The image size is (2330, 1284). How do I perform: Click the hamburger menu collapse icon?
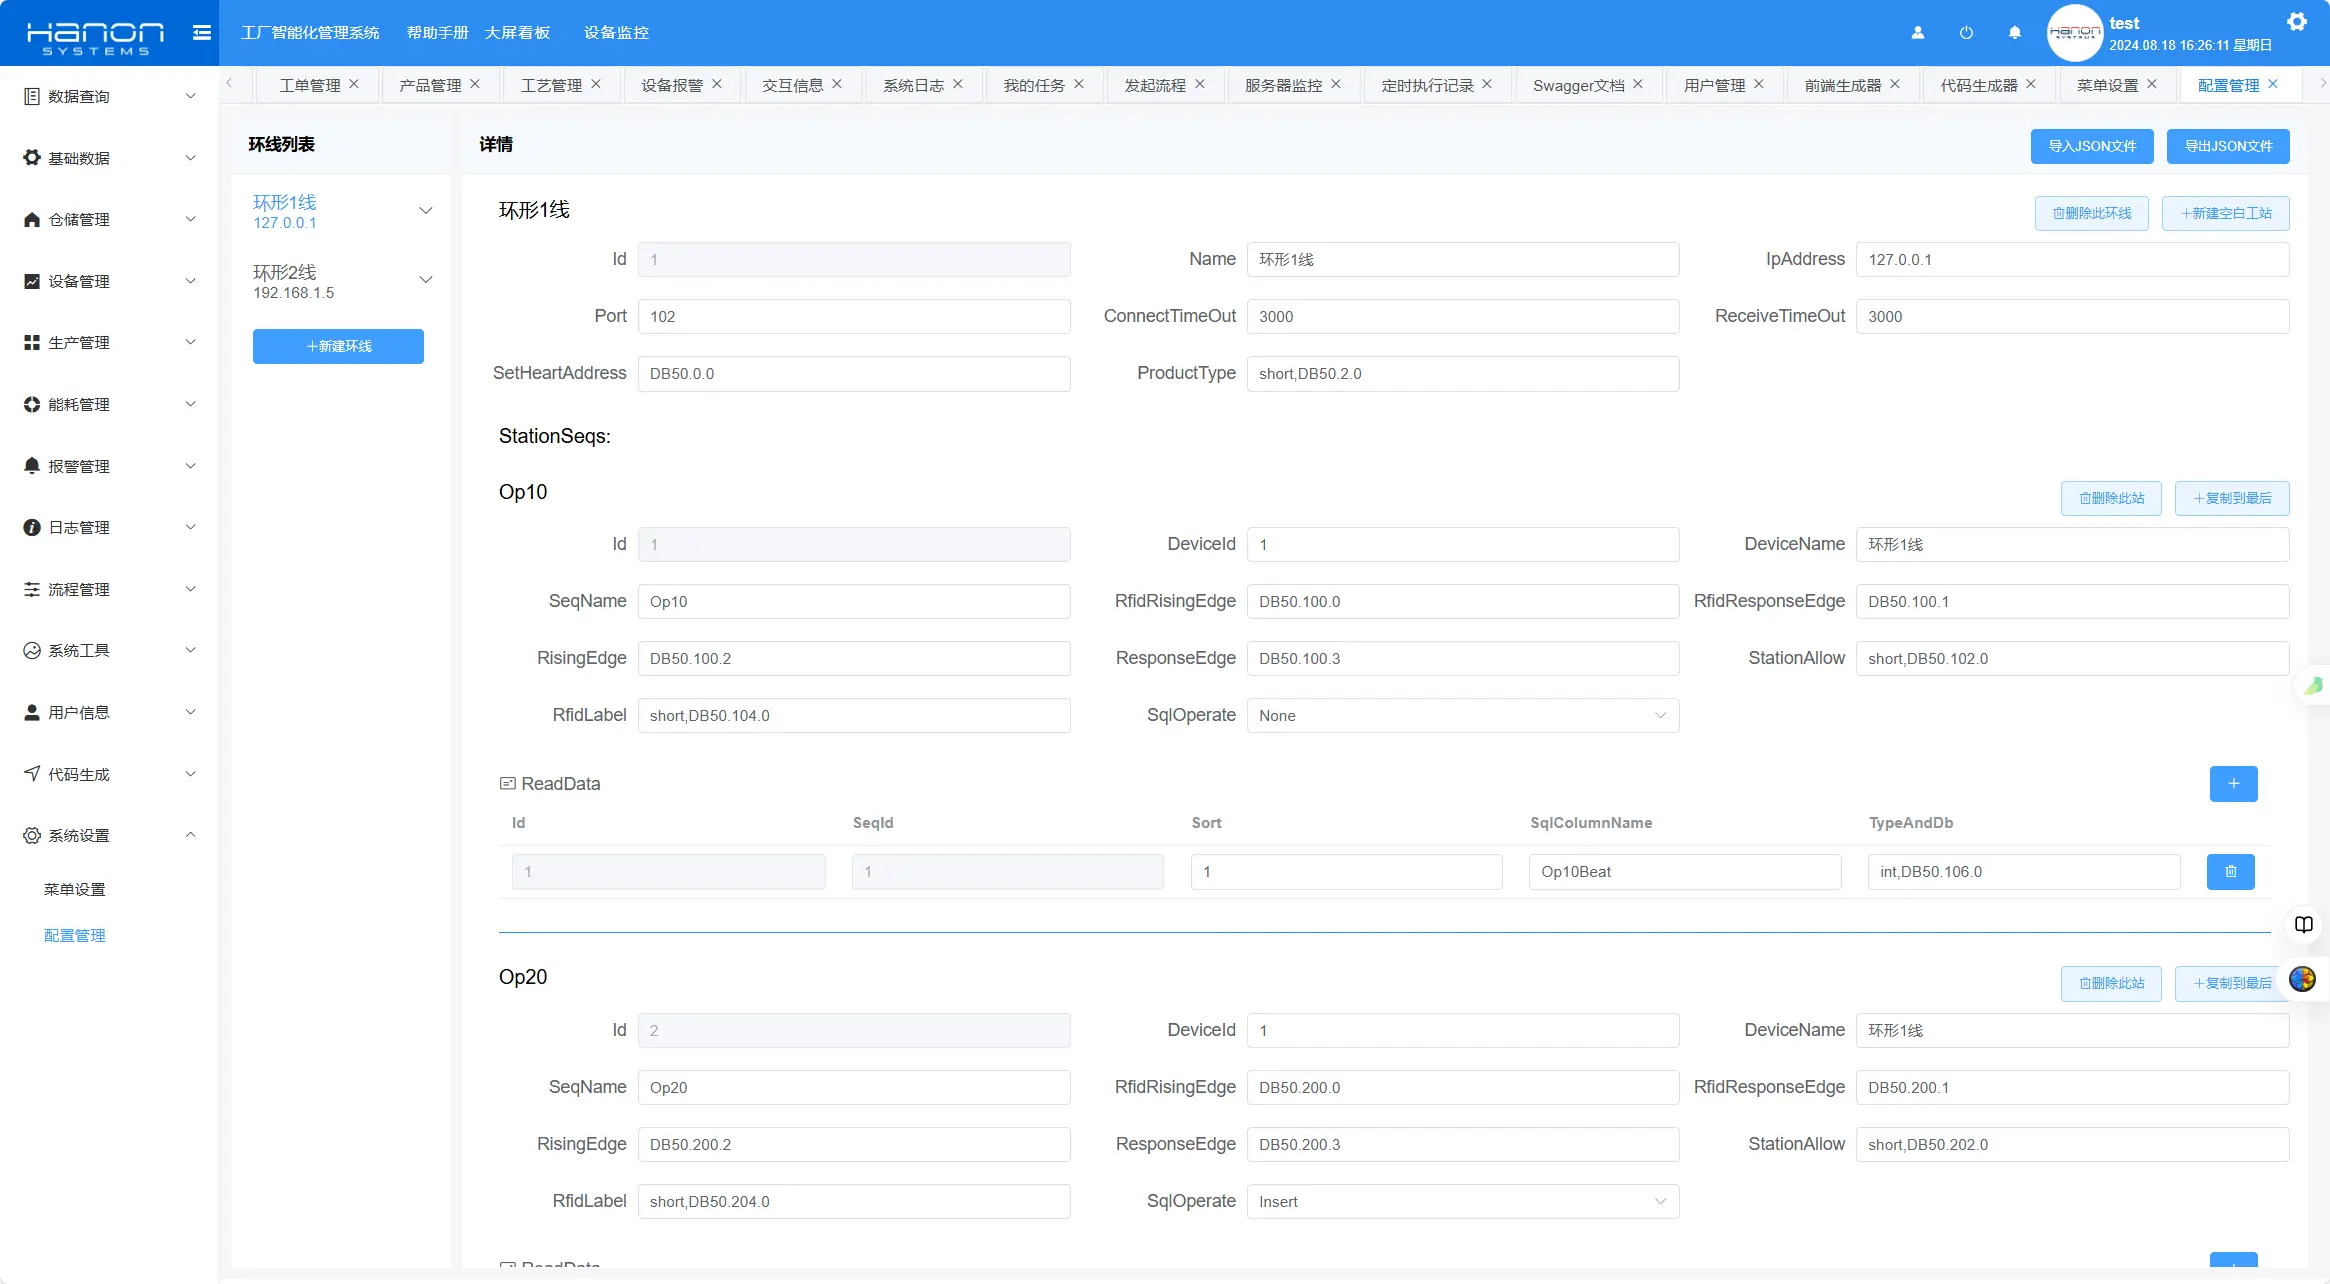tap(202, 33)
